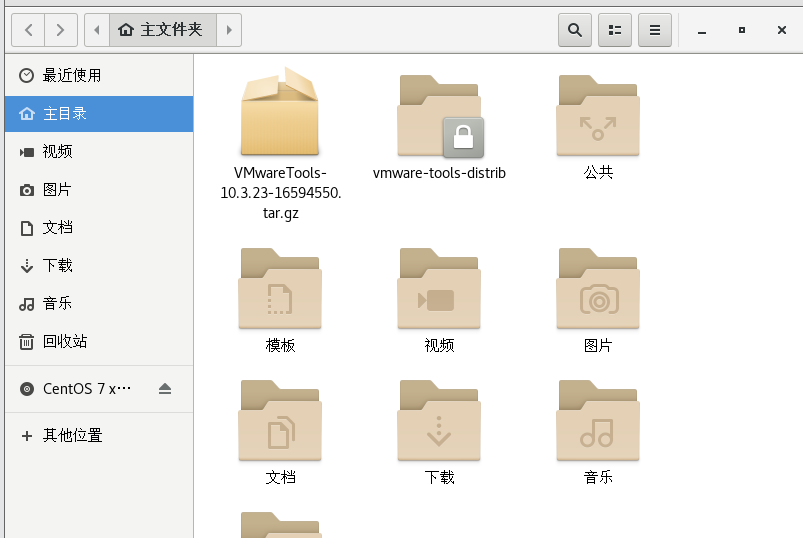
Task: Click the 视频 label under the grid folder
Action: [x=439, y=346]
